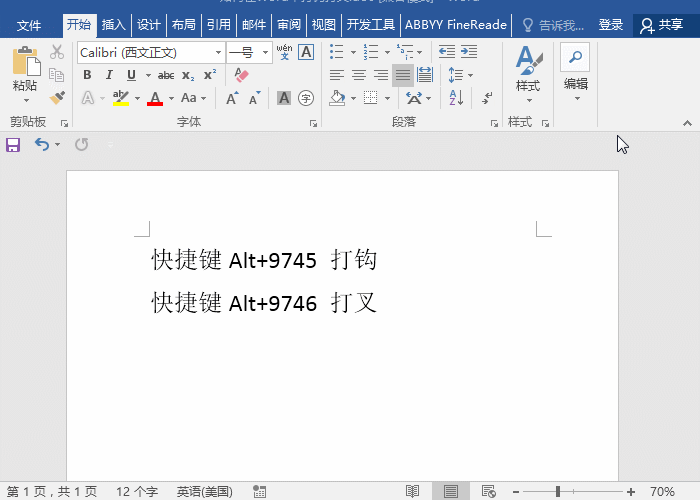The height and width of the screenshot is (500, 700).
Task: Apply yellow text highlight color
Action: pos(121,98)
